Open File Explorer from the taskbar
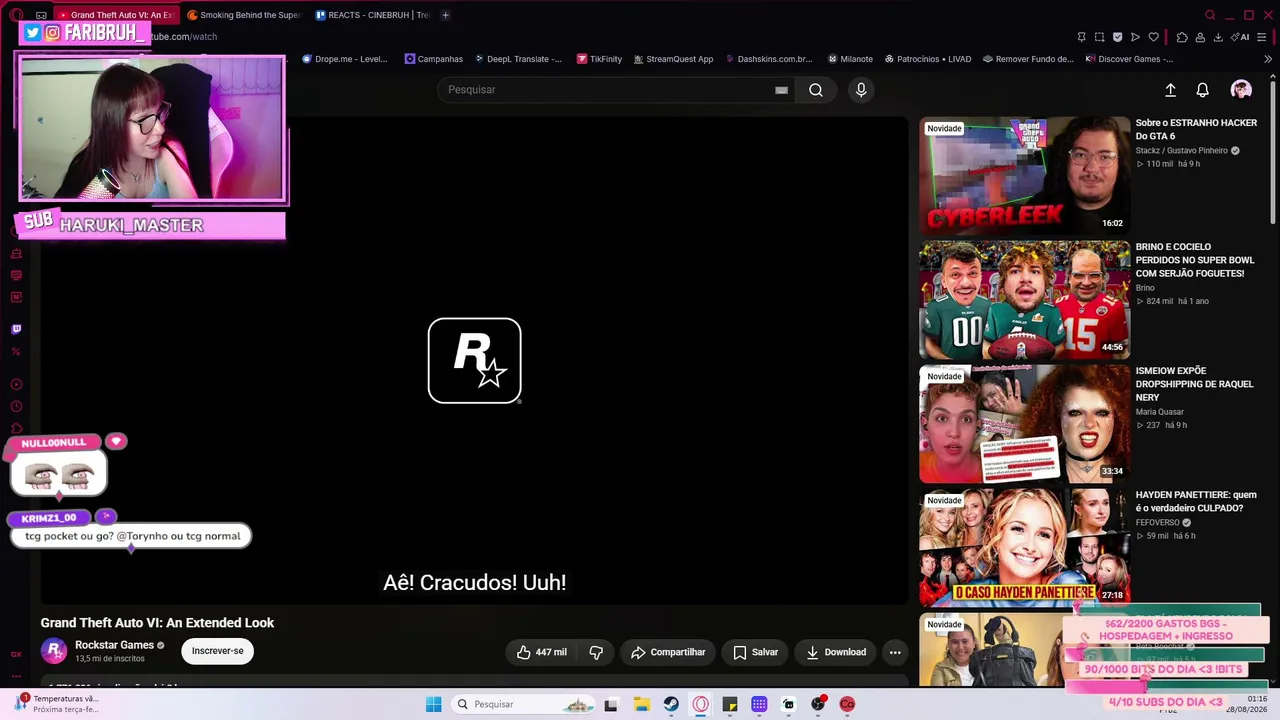This screenshot has height=720, width=1280. point(641,704)
